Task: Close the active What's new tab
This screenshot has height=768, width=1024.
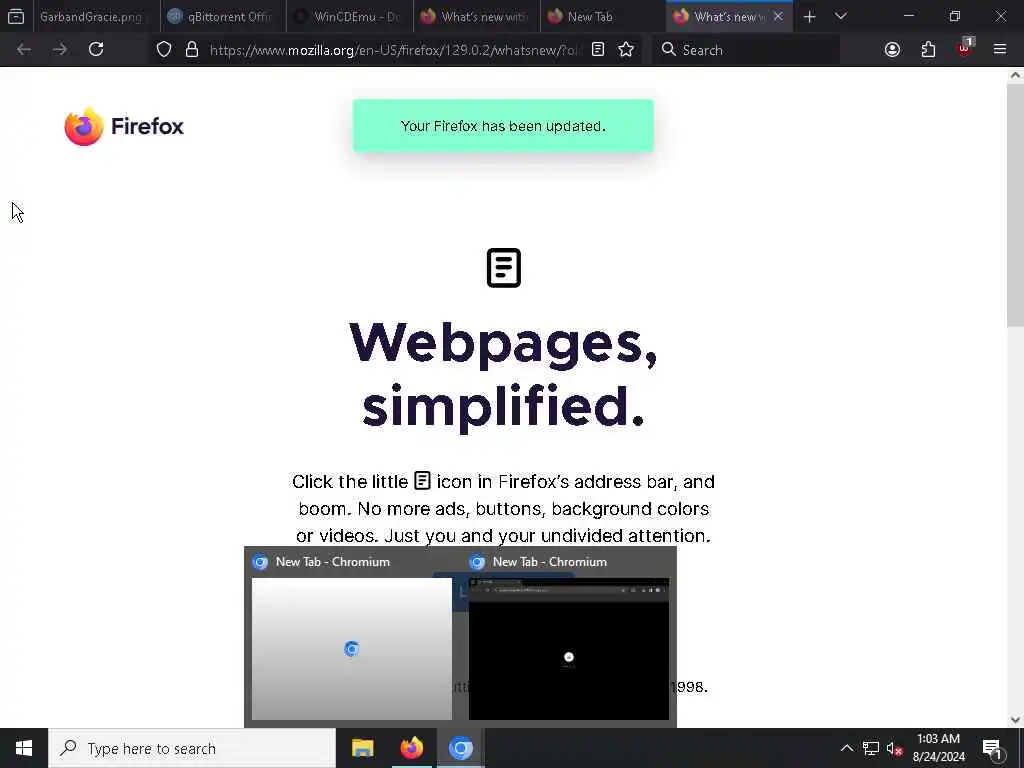Action: point(778,16)
